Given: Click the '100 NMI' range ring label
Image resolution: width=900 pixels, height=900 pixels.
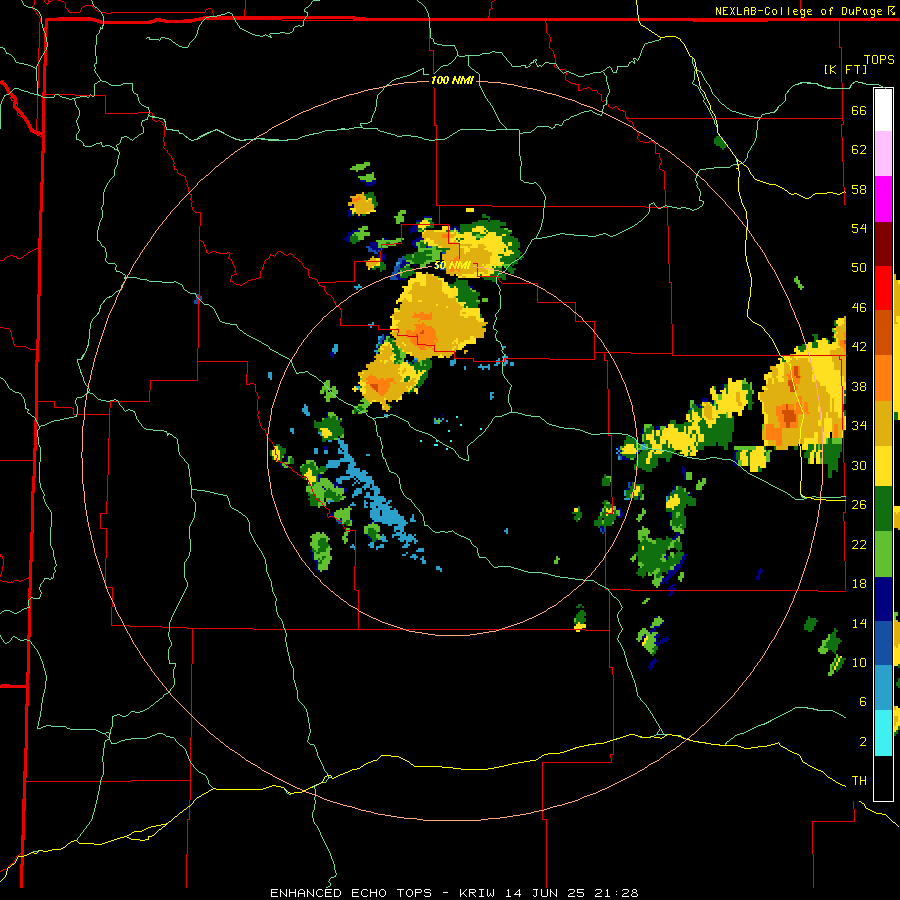Looking at the screenshot, I should point(452,80).
